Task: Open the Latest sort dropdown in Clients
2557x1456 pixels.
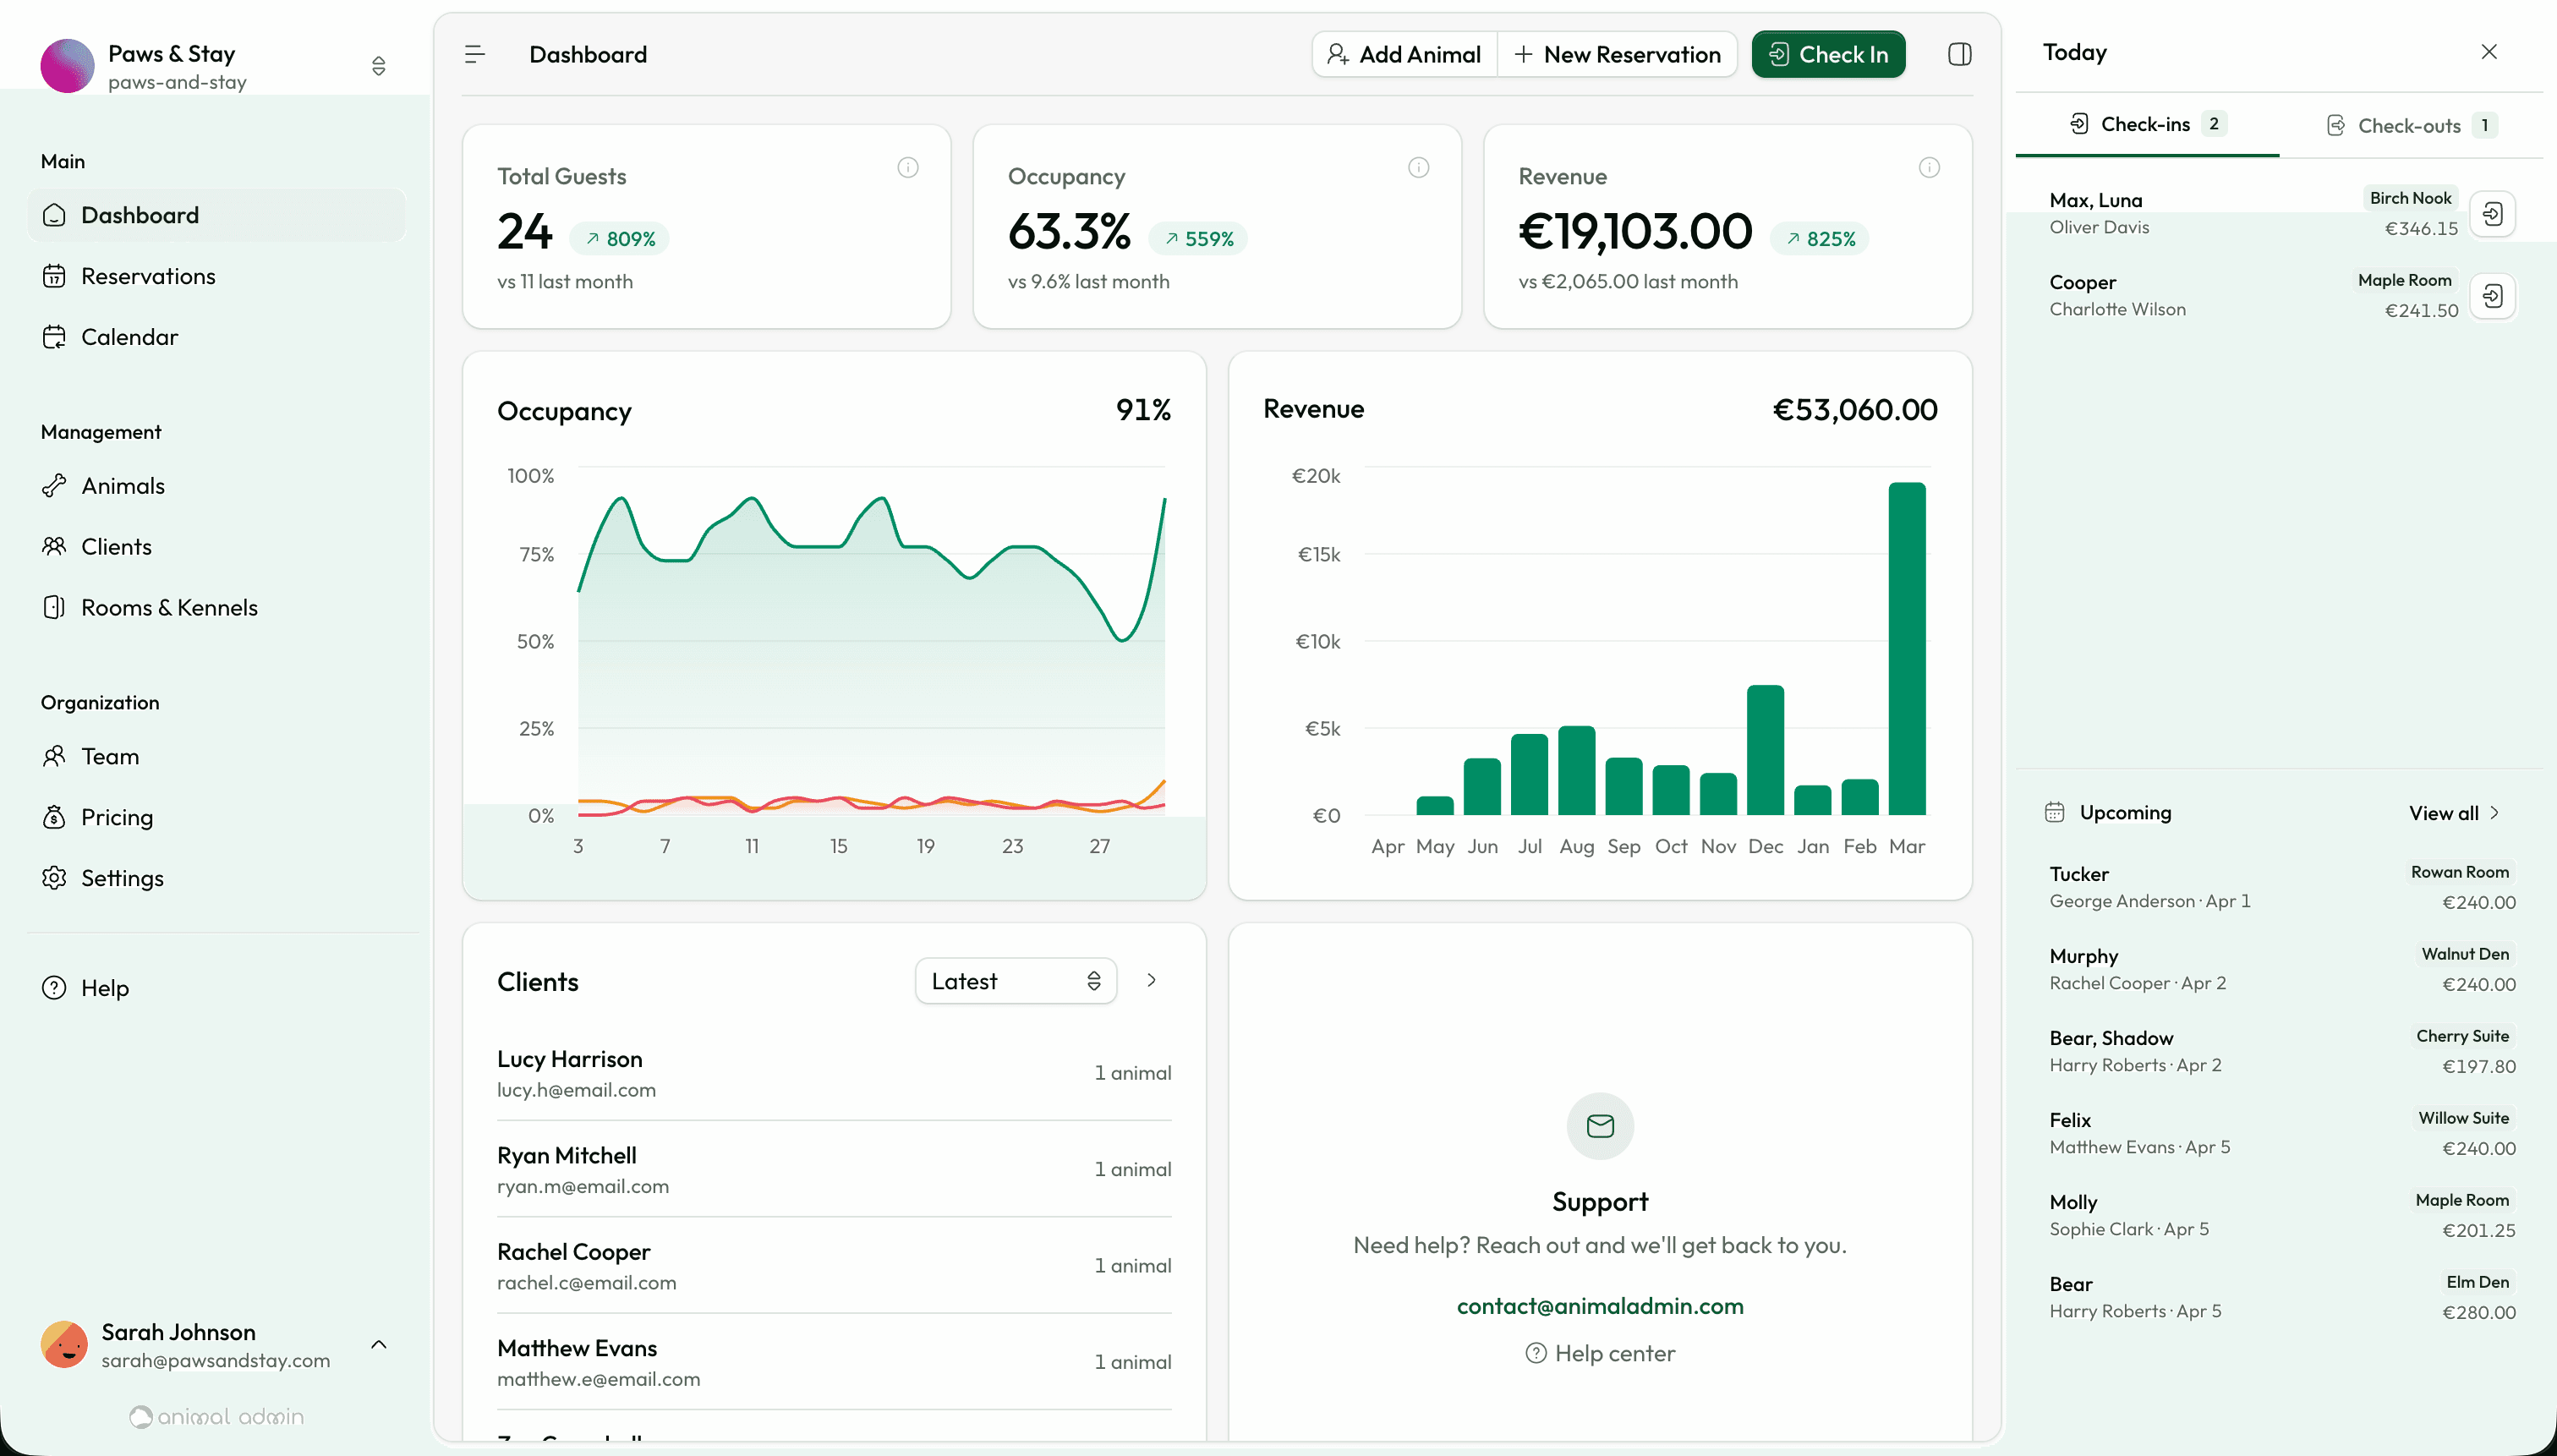Action: tap(1015, 981)
